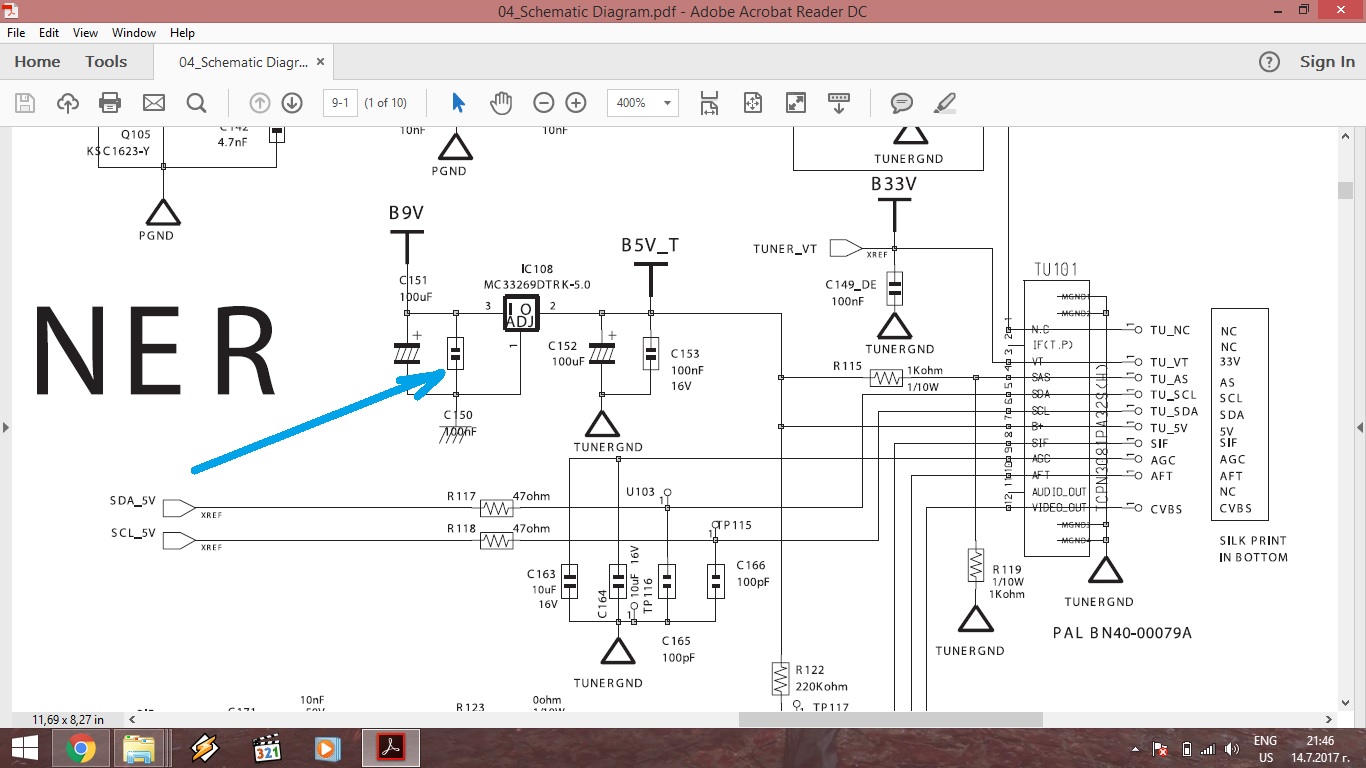Expand the right tools pane arrow
The image size is (1366, 768).
[1359, 427]
